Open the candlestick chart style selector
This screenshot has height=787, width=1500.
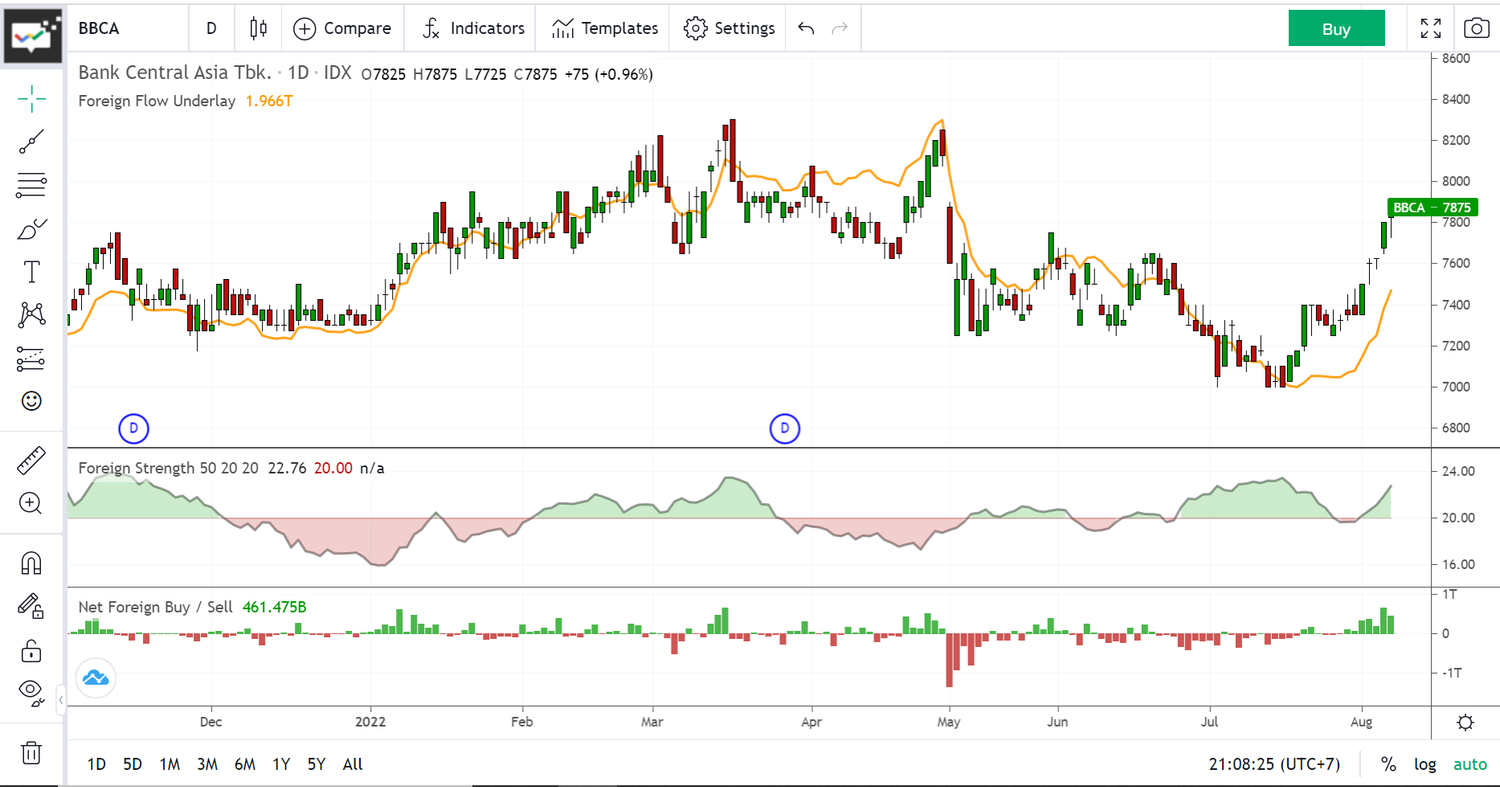257,28
